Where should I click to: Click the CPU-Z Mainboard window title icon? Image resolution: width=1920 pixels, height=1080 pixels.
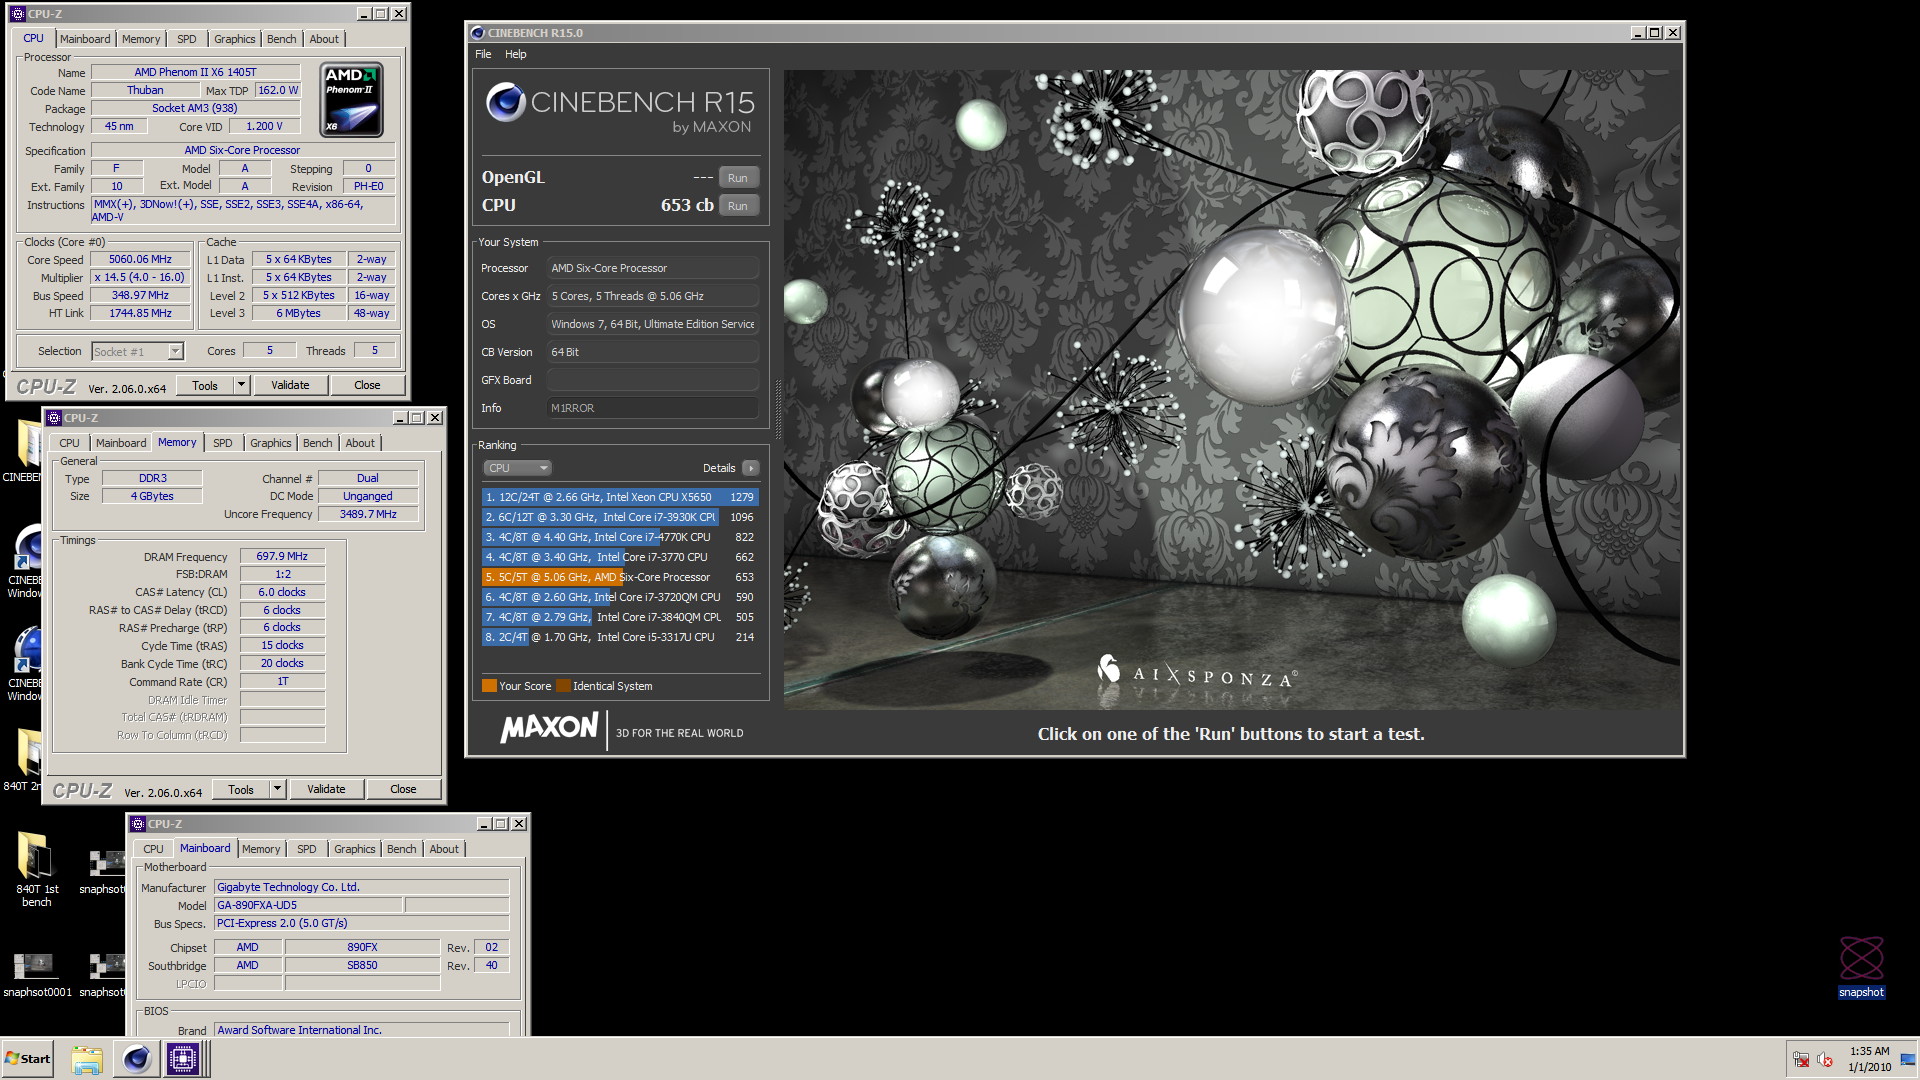point(138,824)
